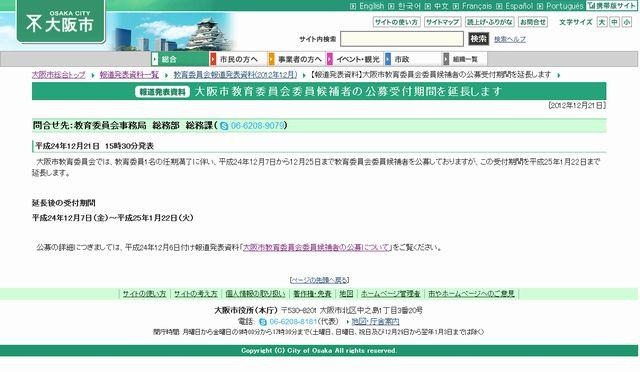The height and width of the screenshot is (372, 640).
Task: Select the 総合 navigation tab
Action: 180,59
